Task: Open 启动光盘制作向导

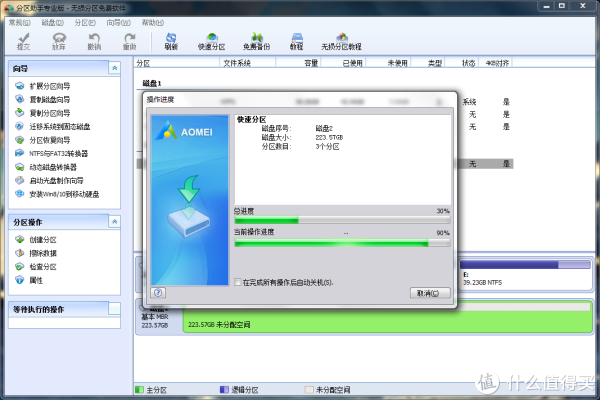Action: coord(49,181)
